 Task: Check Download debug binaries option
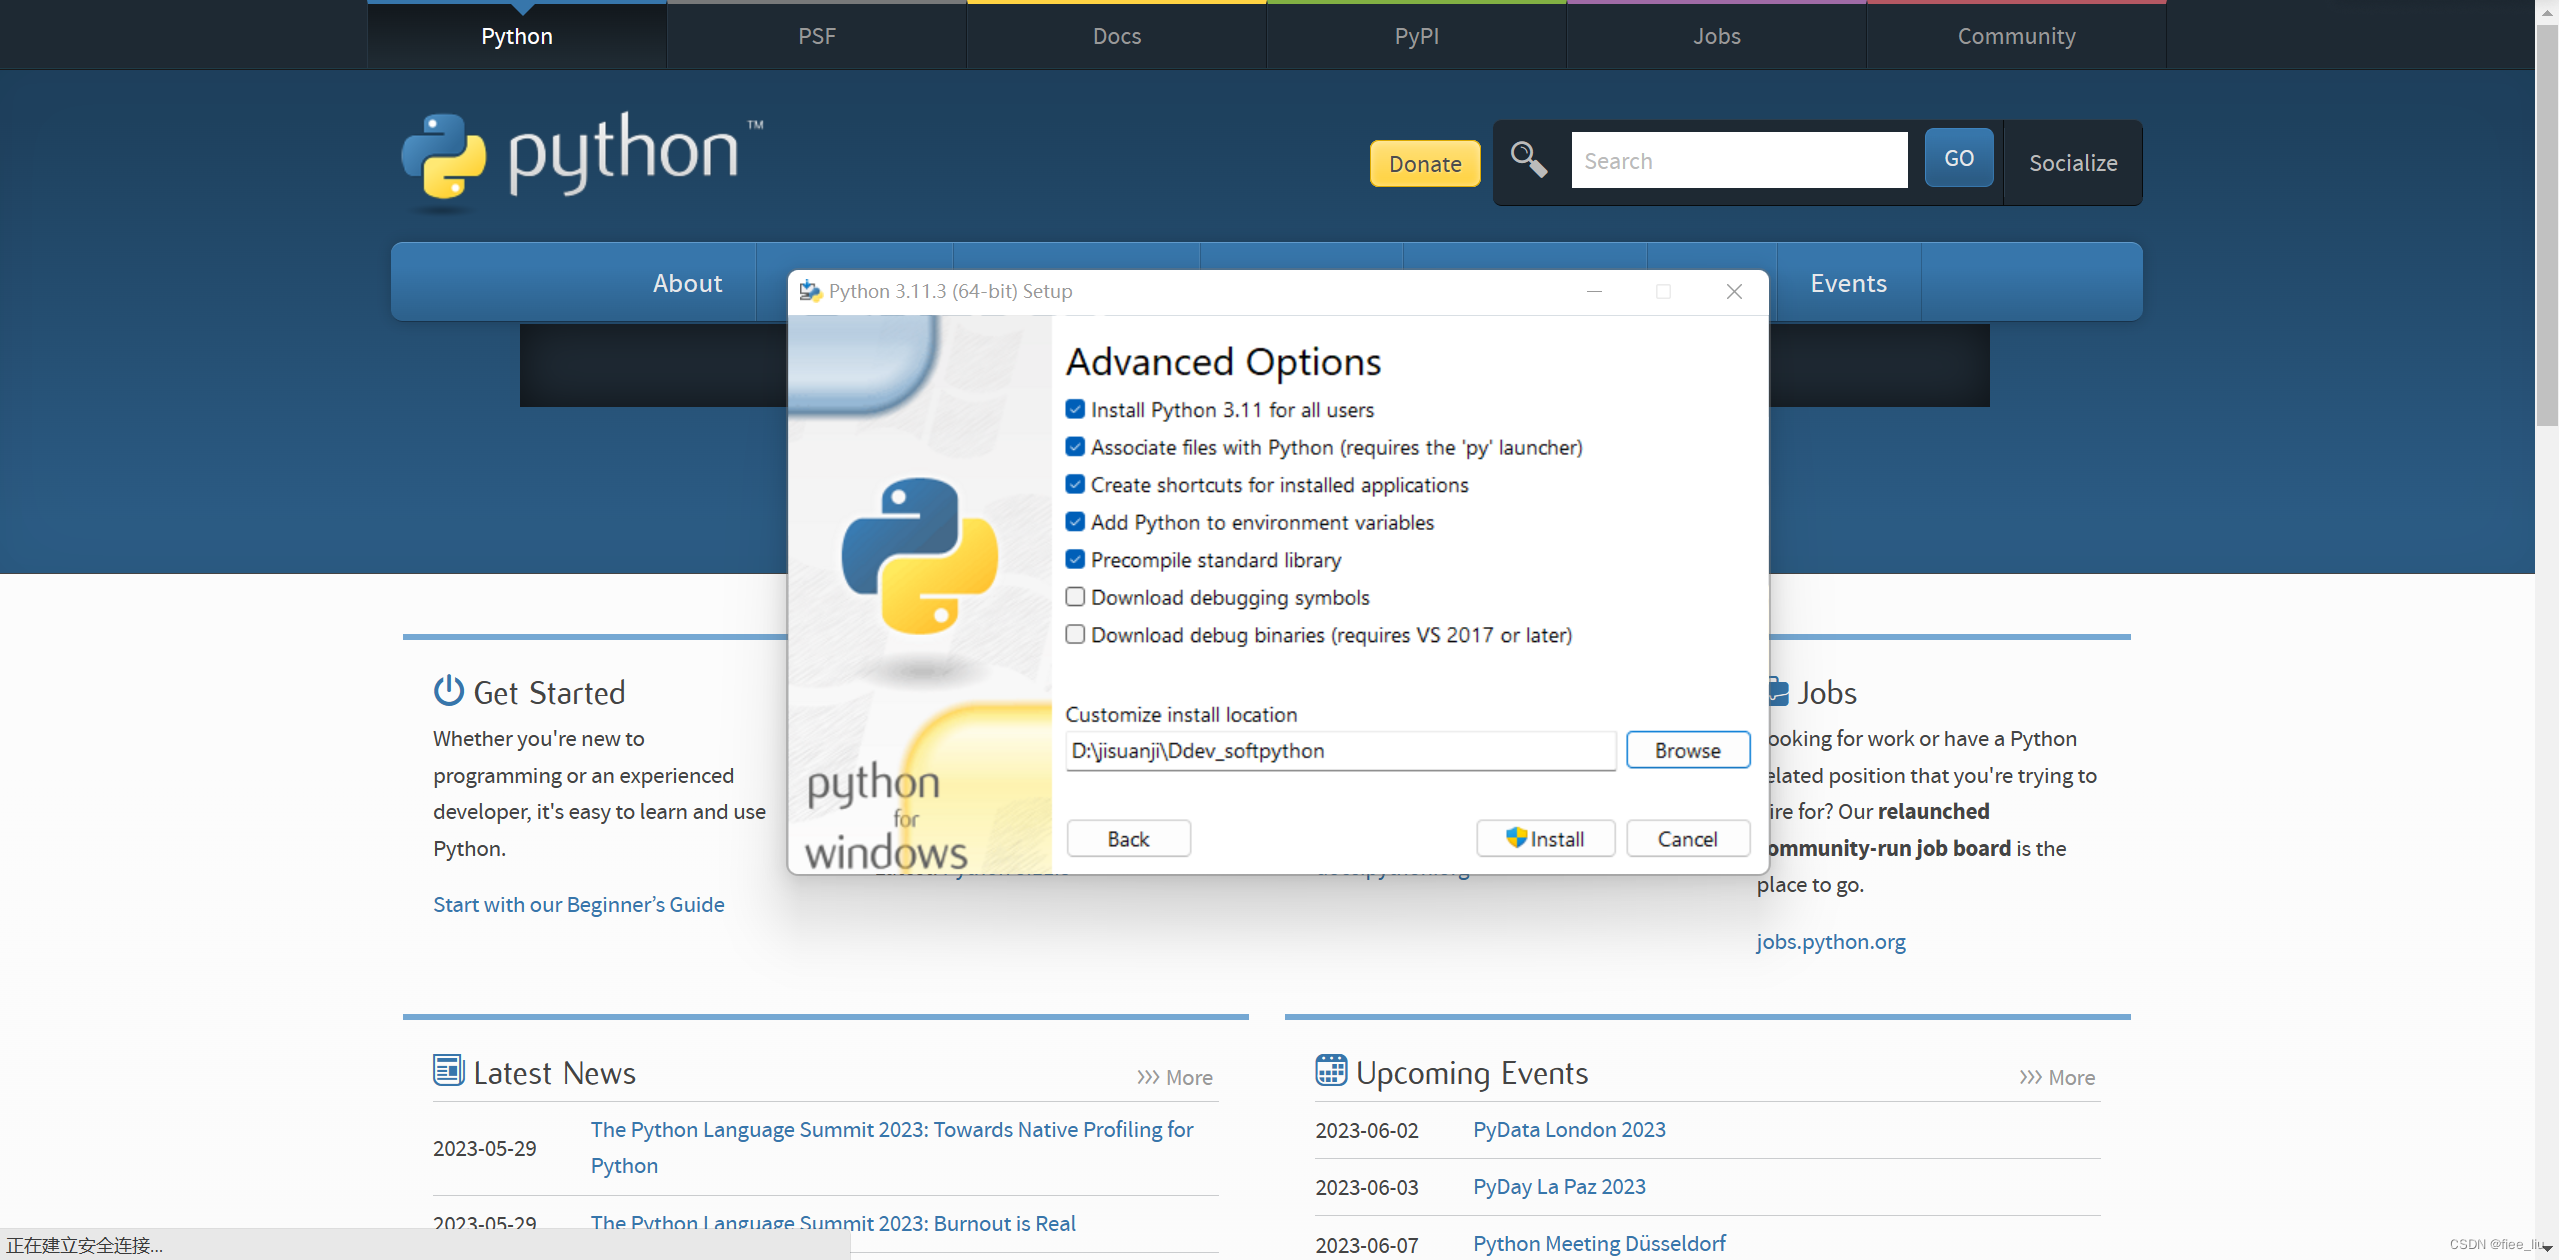[x=1075, y=634]
